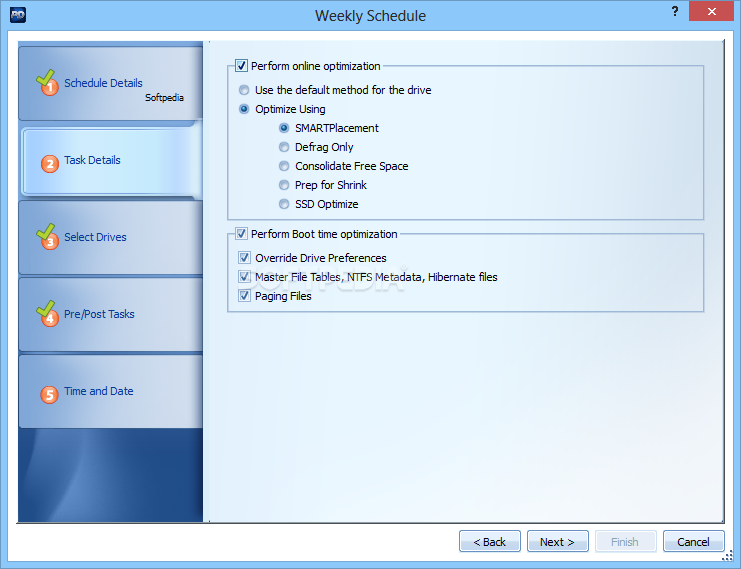Click the resize grip at dialog corner

(727, 556)
